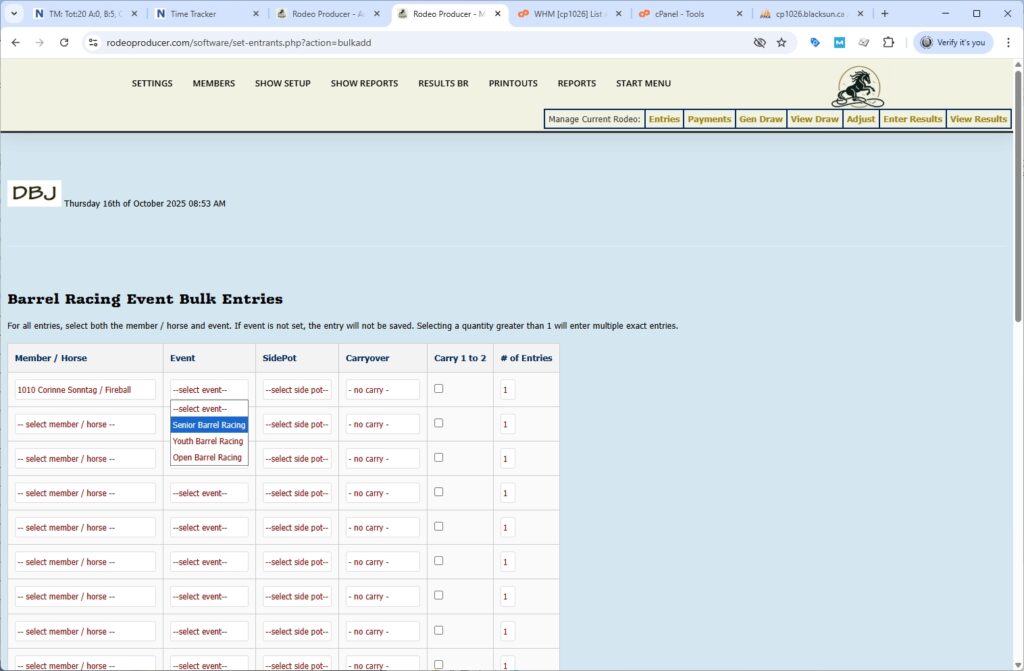The width and height of the screenshot is (1024, 671).
Task: Check Carry 1 to 2 for the first entry row
Action: (x=438, y=388)
